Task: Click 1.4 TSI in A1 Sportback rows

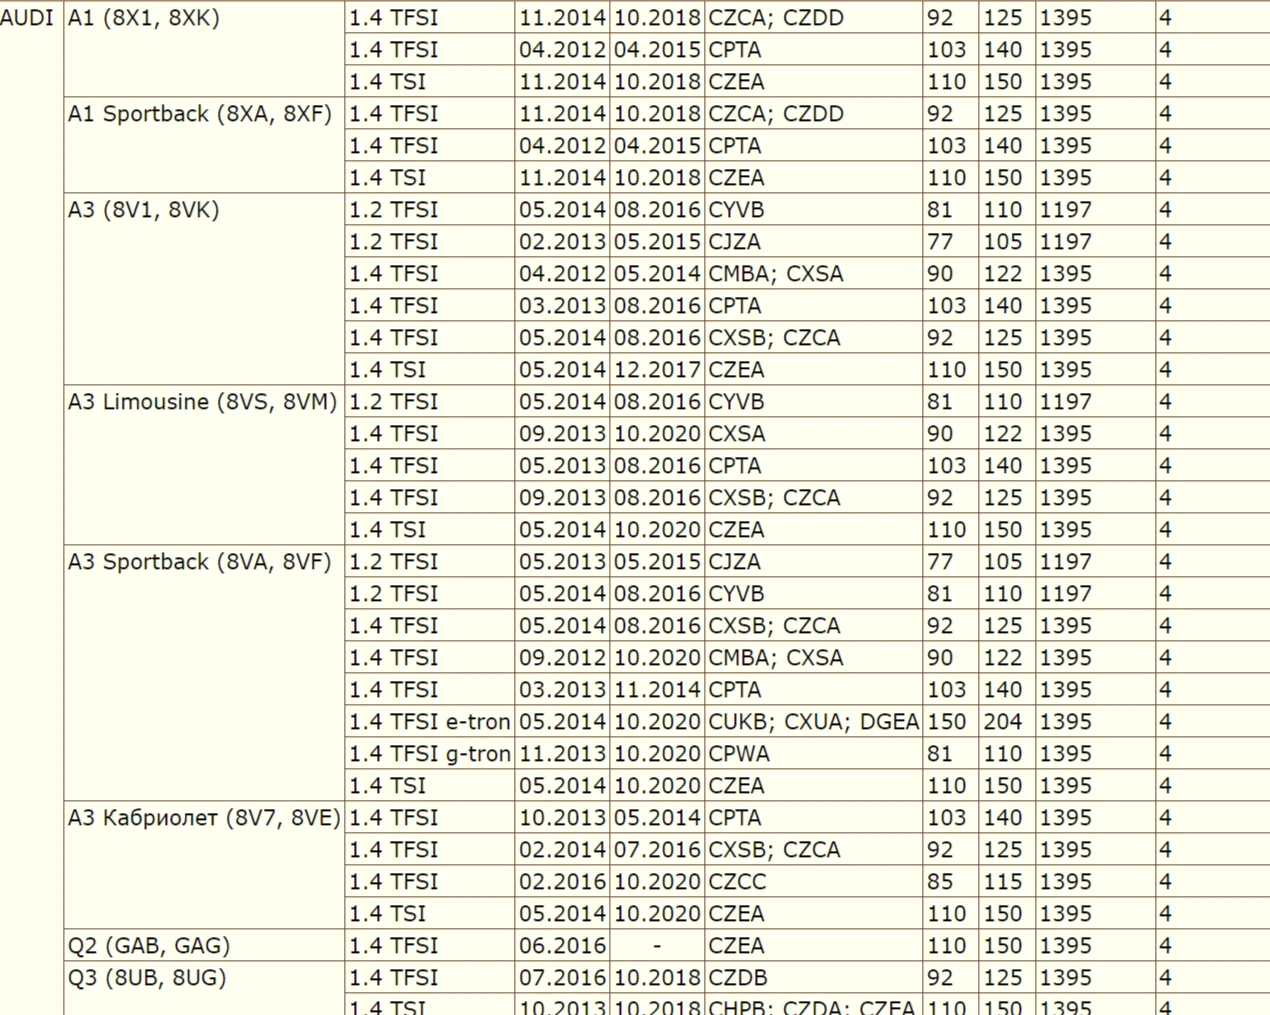Action: coord(388,178)
